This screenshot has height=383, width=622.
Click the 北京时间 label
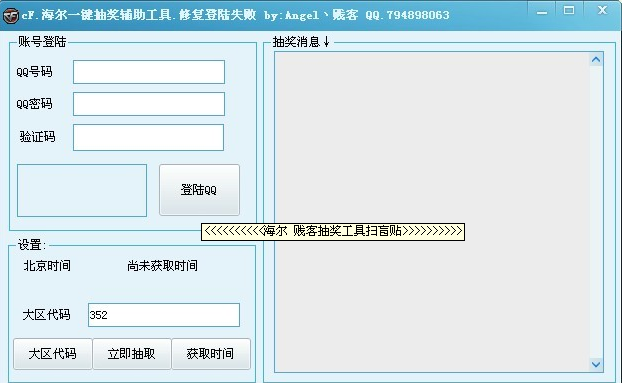point(47,266)
